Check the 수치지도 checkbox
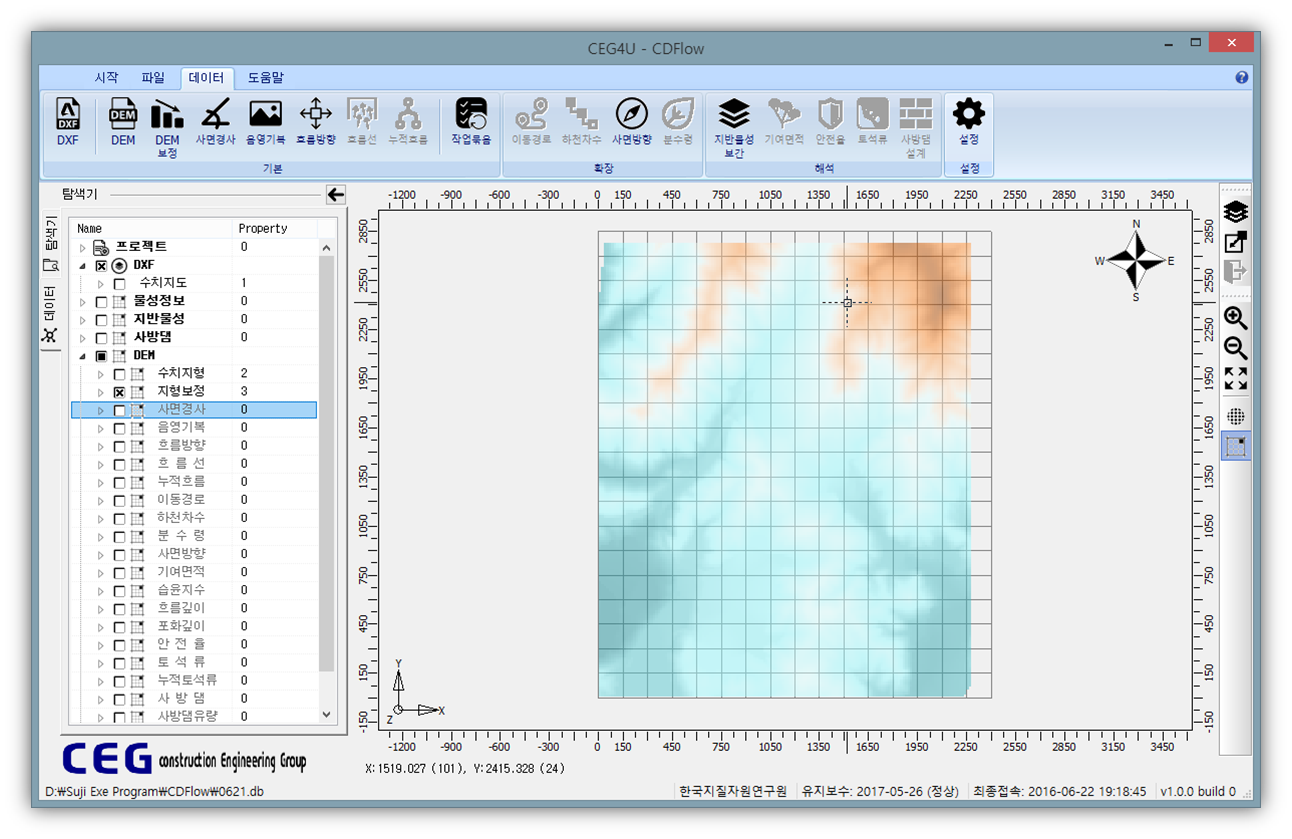1292x839 pixels. coord(120,283)
